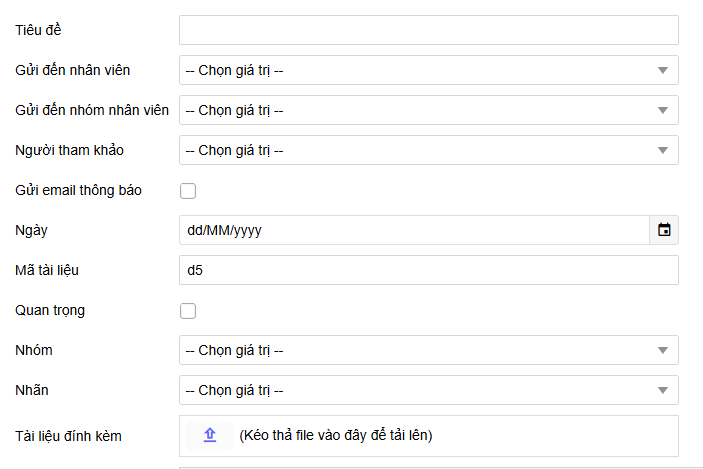Click the arrow of Gửi đến nhóm nhân viên dropdown
This screenshot has height=469, width=703.
pyautogui.click(x=662, y=110)
